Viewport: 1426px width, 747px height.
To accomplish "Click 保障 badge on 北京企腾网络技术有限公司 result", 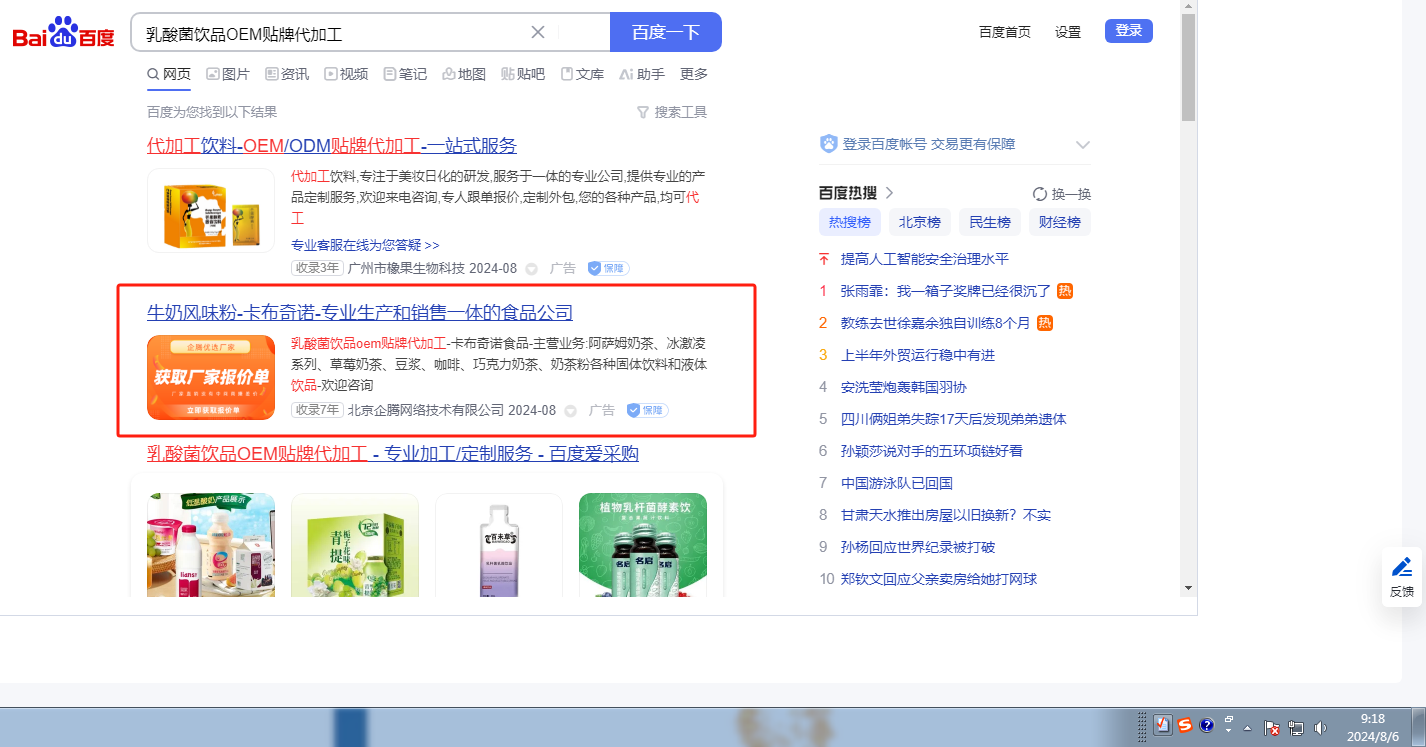I will click(x=647, y=410).
